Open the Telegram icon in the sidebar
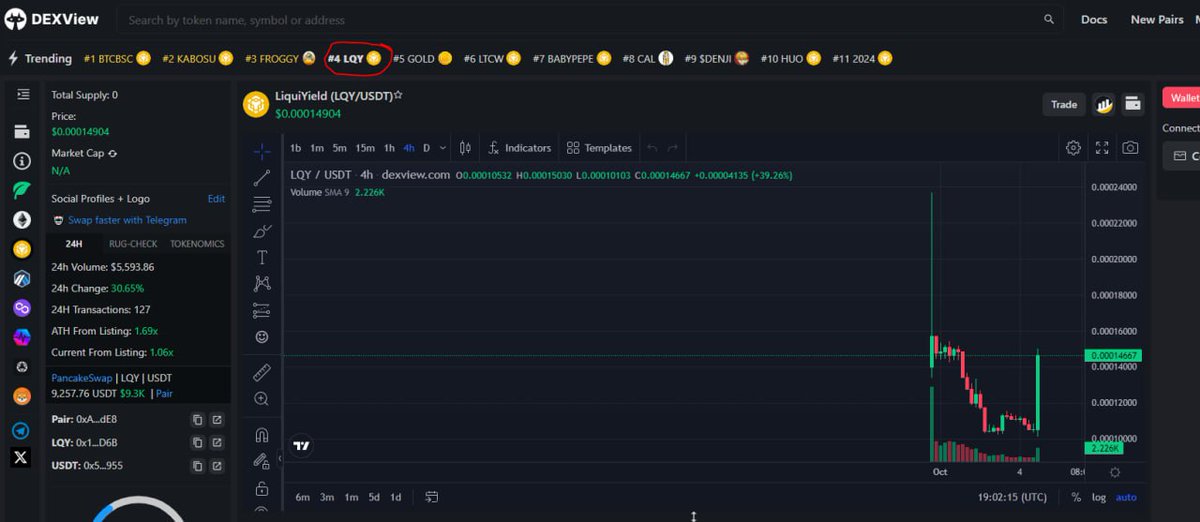 click(21, 431)
